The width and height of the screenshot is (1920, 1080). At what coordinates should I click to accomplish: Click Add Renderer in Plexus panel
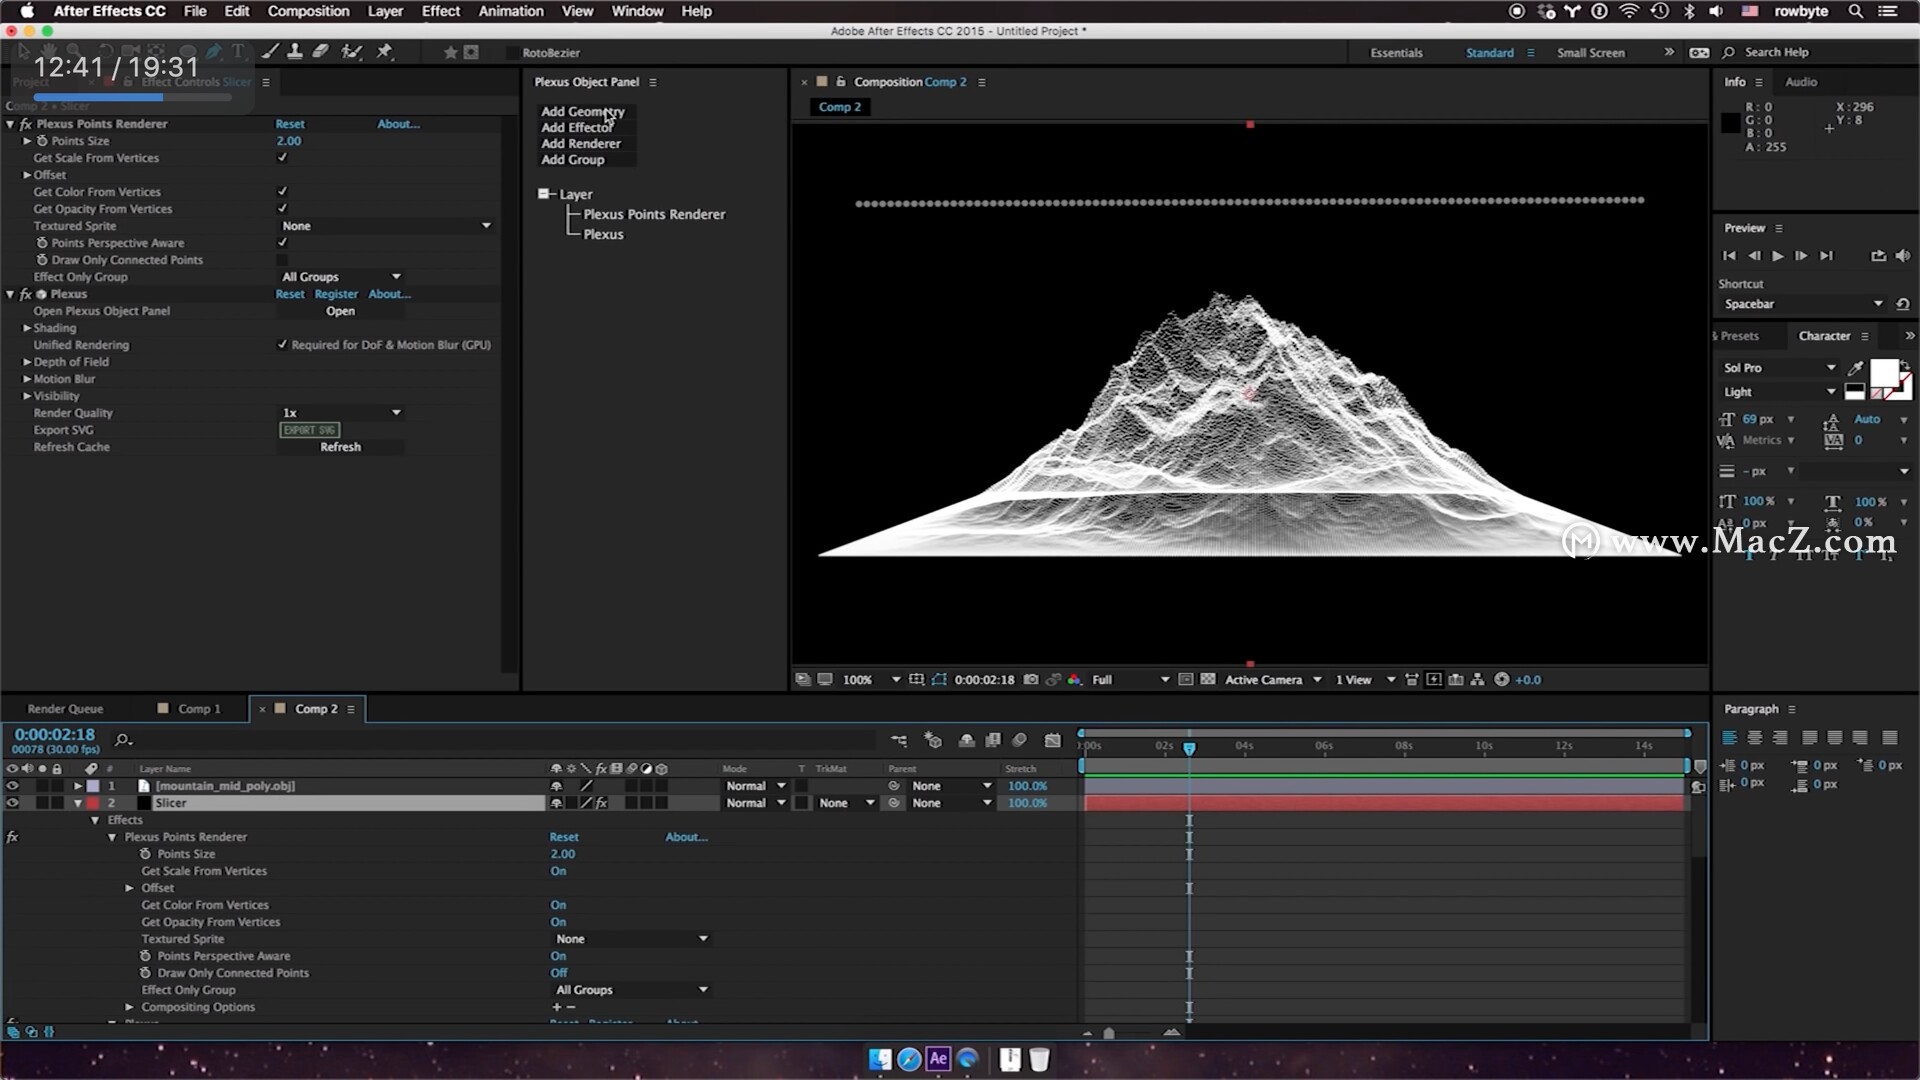coord(581,144)
